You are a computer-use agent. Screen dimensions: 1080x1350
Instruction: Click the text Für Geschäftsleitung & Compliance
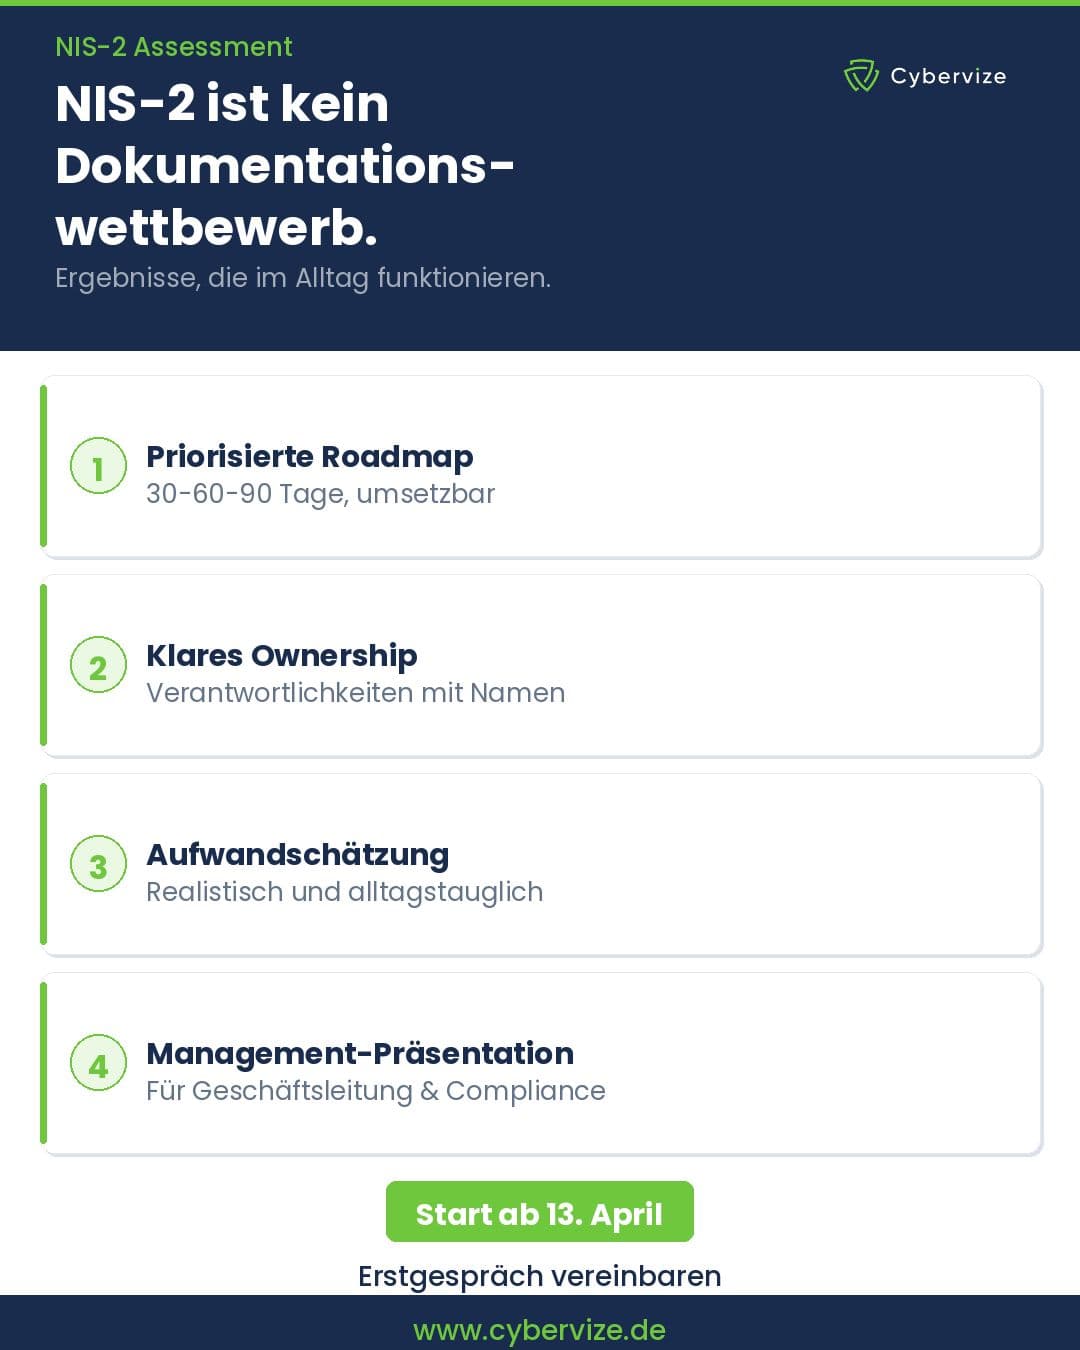(x=375, y=1091)
